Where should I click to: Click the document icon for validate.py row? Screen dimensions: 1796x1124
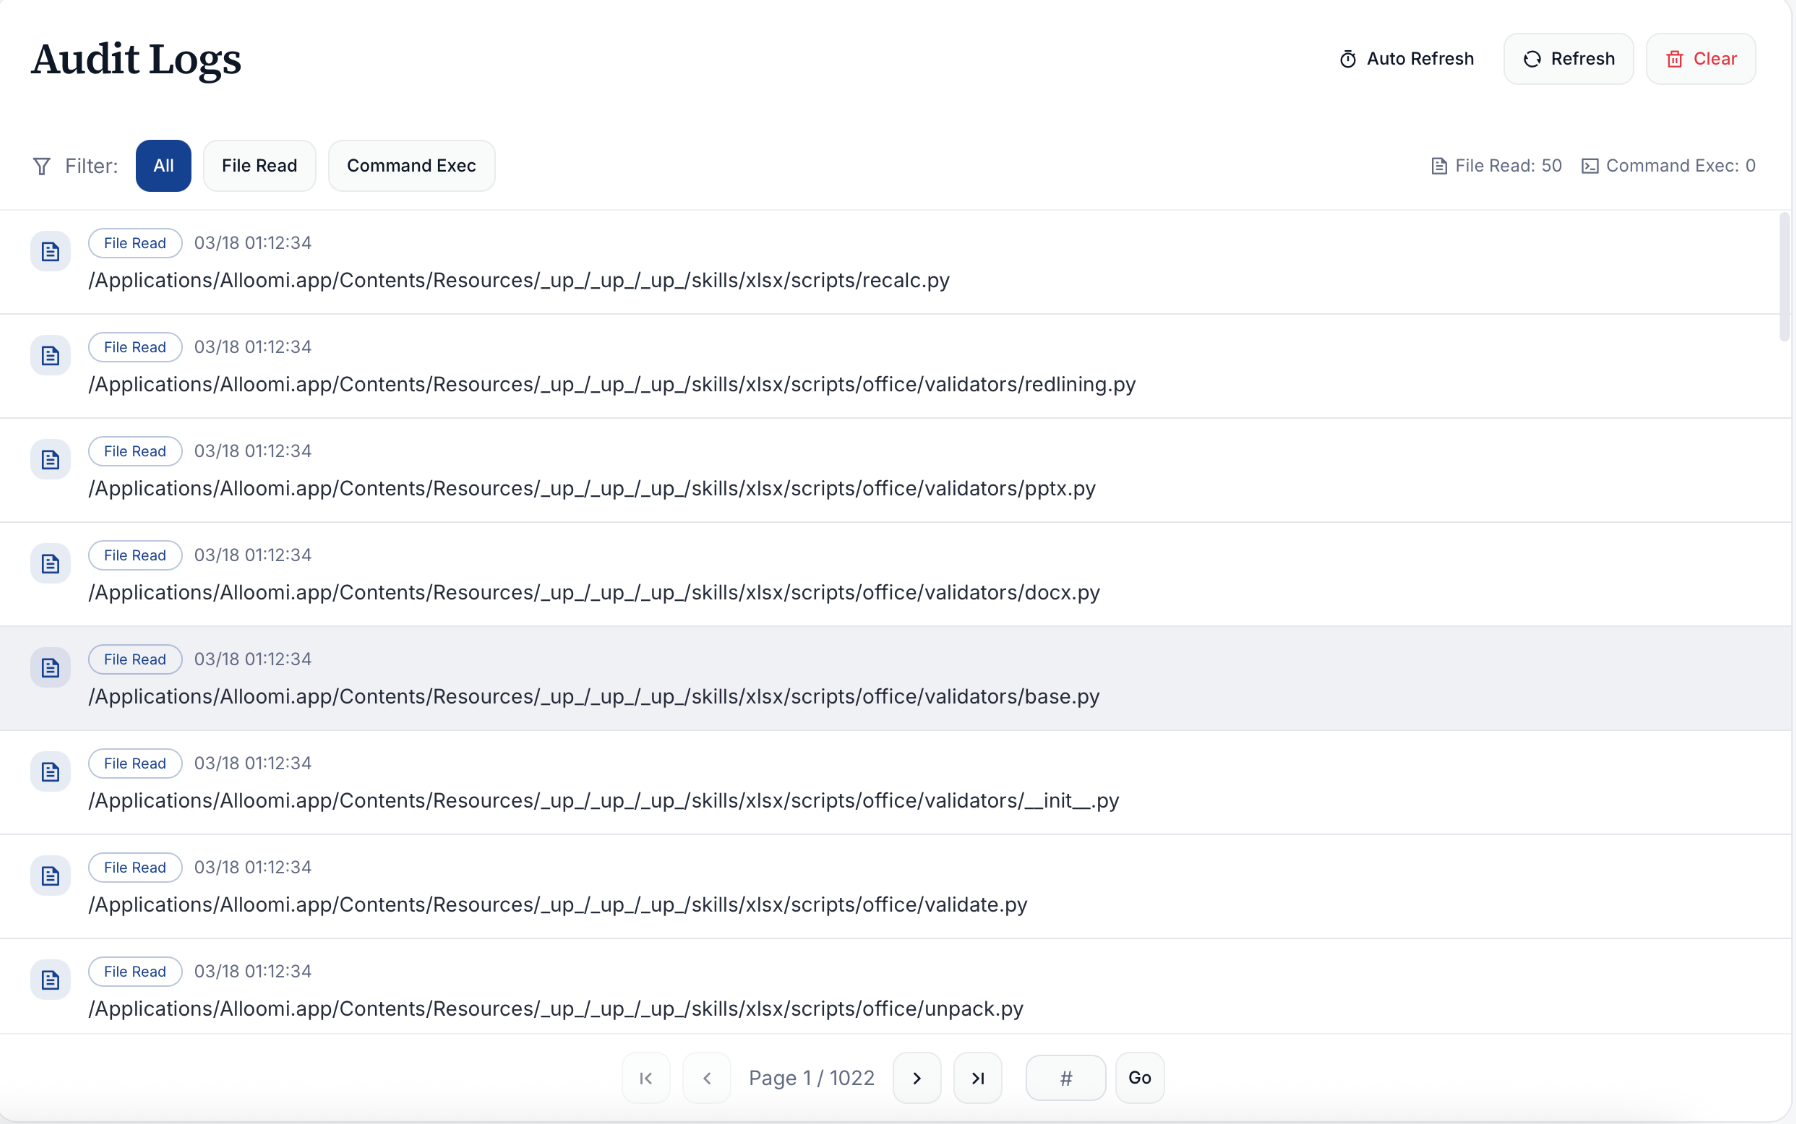[x=50, y=876]
